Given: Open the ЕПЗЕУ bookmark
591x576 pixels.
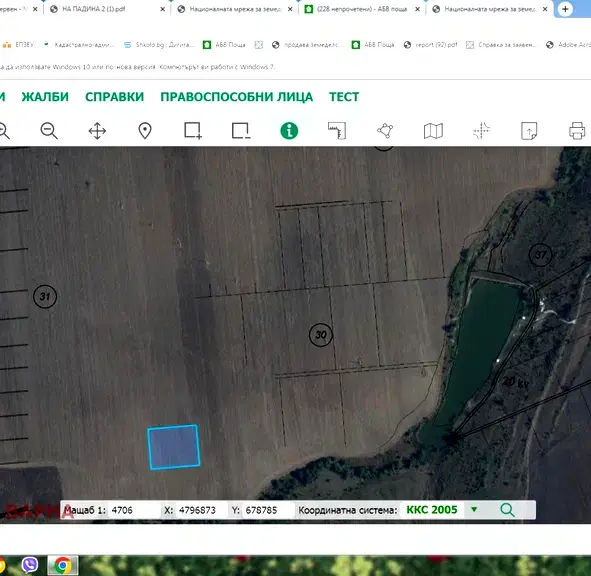Looking at the screenshot, I should 18,45.
